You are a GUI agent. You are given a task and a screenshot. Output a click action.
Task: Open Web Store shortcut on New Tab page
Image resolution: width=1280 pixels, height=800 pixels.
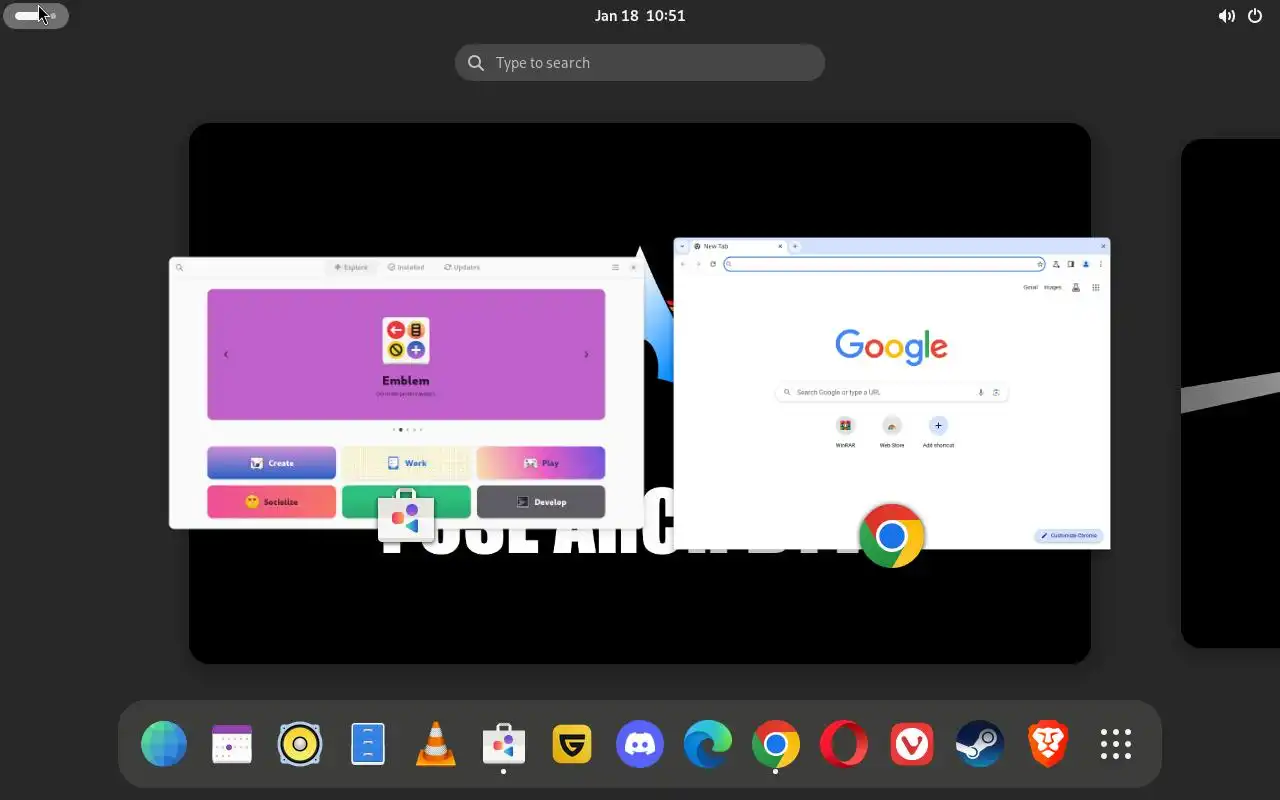coord(892,431)
